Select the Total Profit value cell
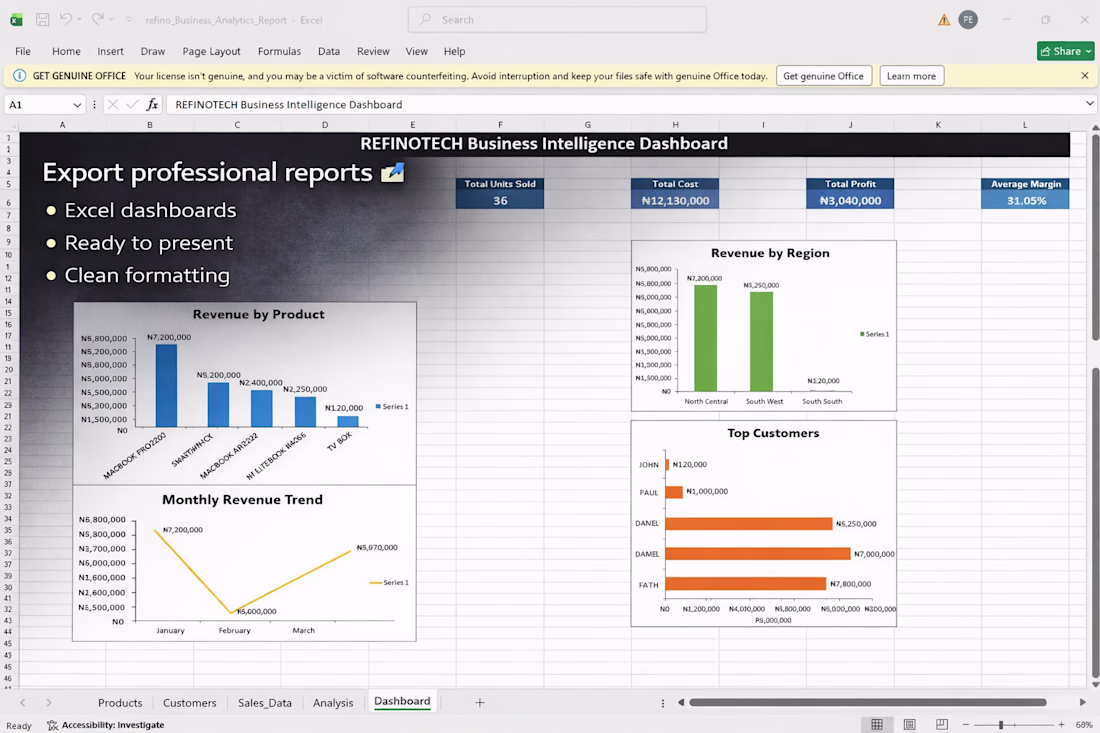The width and height of the screenshot is (1100, 733). pyautogui.click(x=850, y=201)
